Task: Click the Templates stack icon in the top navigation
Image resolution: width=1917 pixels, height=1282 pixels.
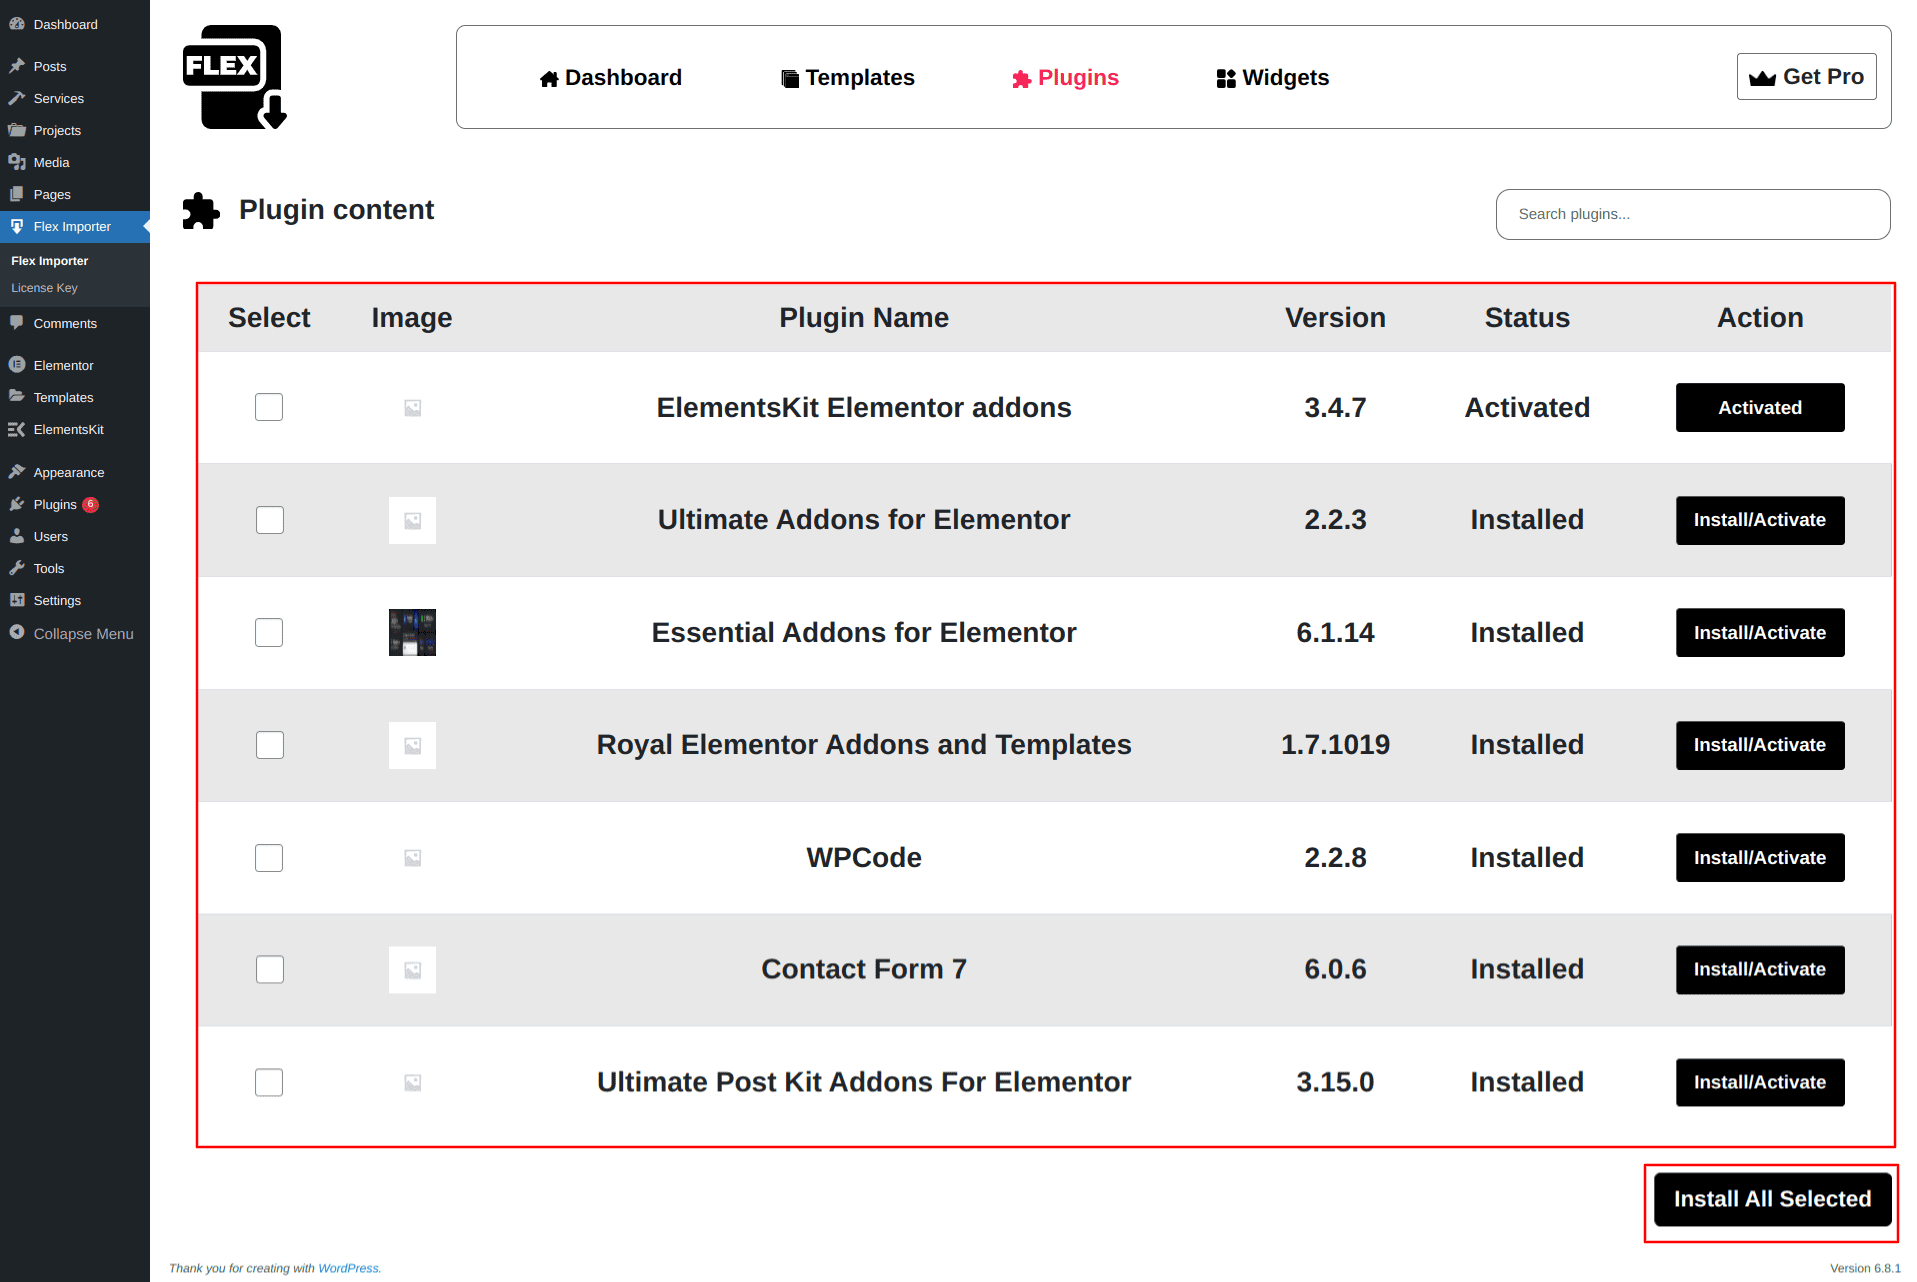Action: click(790, 79)
